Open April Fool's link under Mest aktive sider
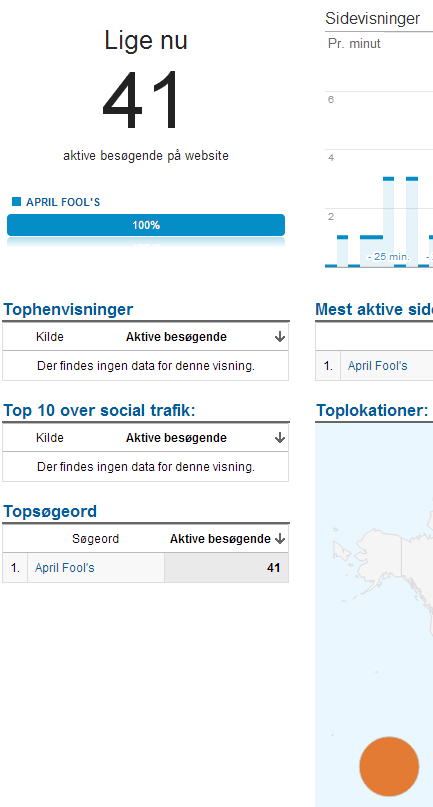Image resolution: width=433 pixels, height=807 pixels. (377, 366)
